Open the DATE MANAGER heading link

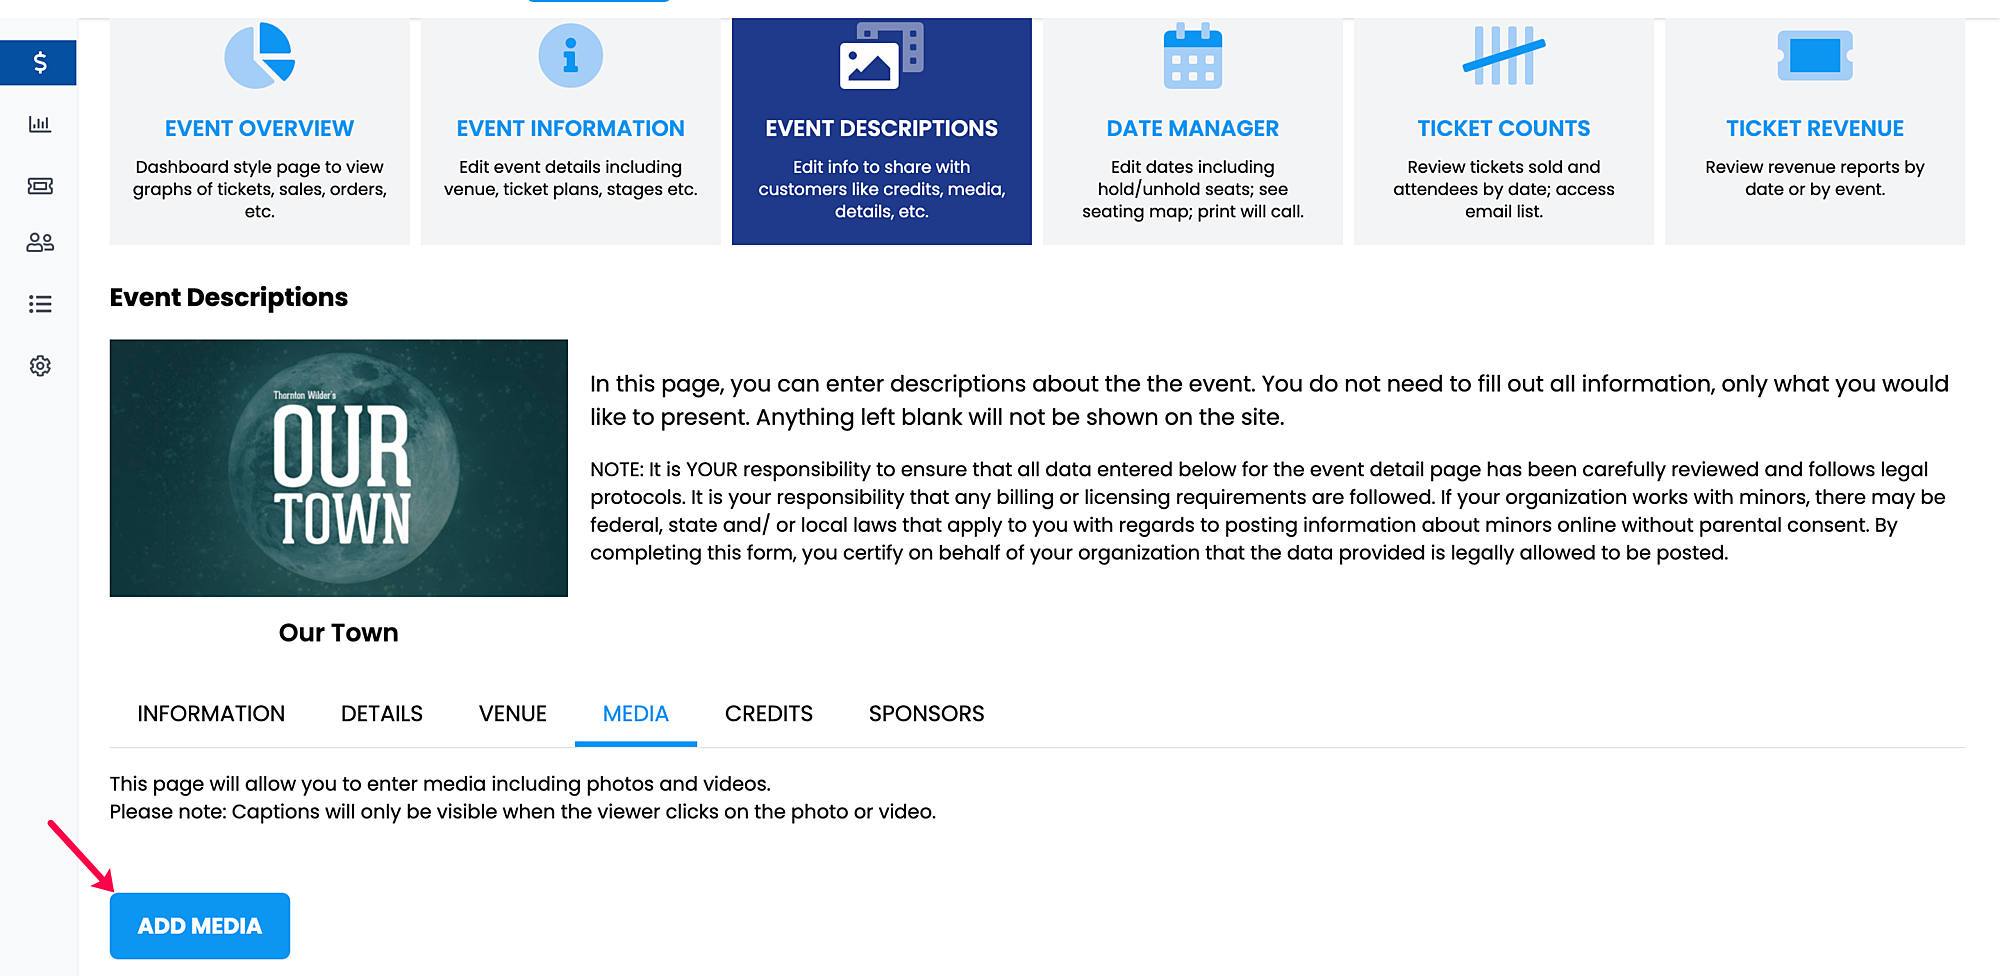click(x=1193, y=128)
